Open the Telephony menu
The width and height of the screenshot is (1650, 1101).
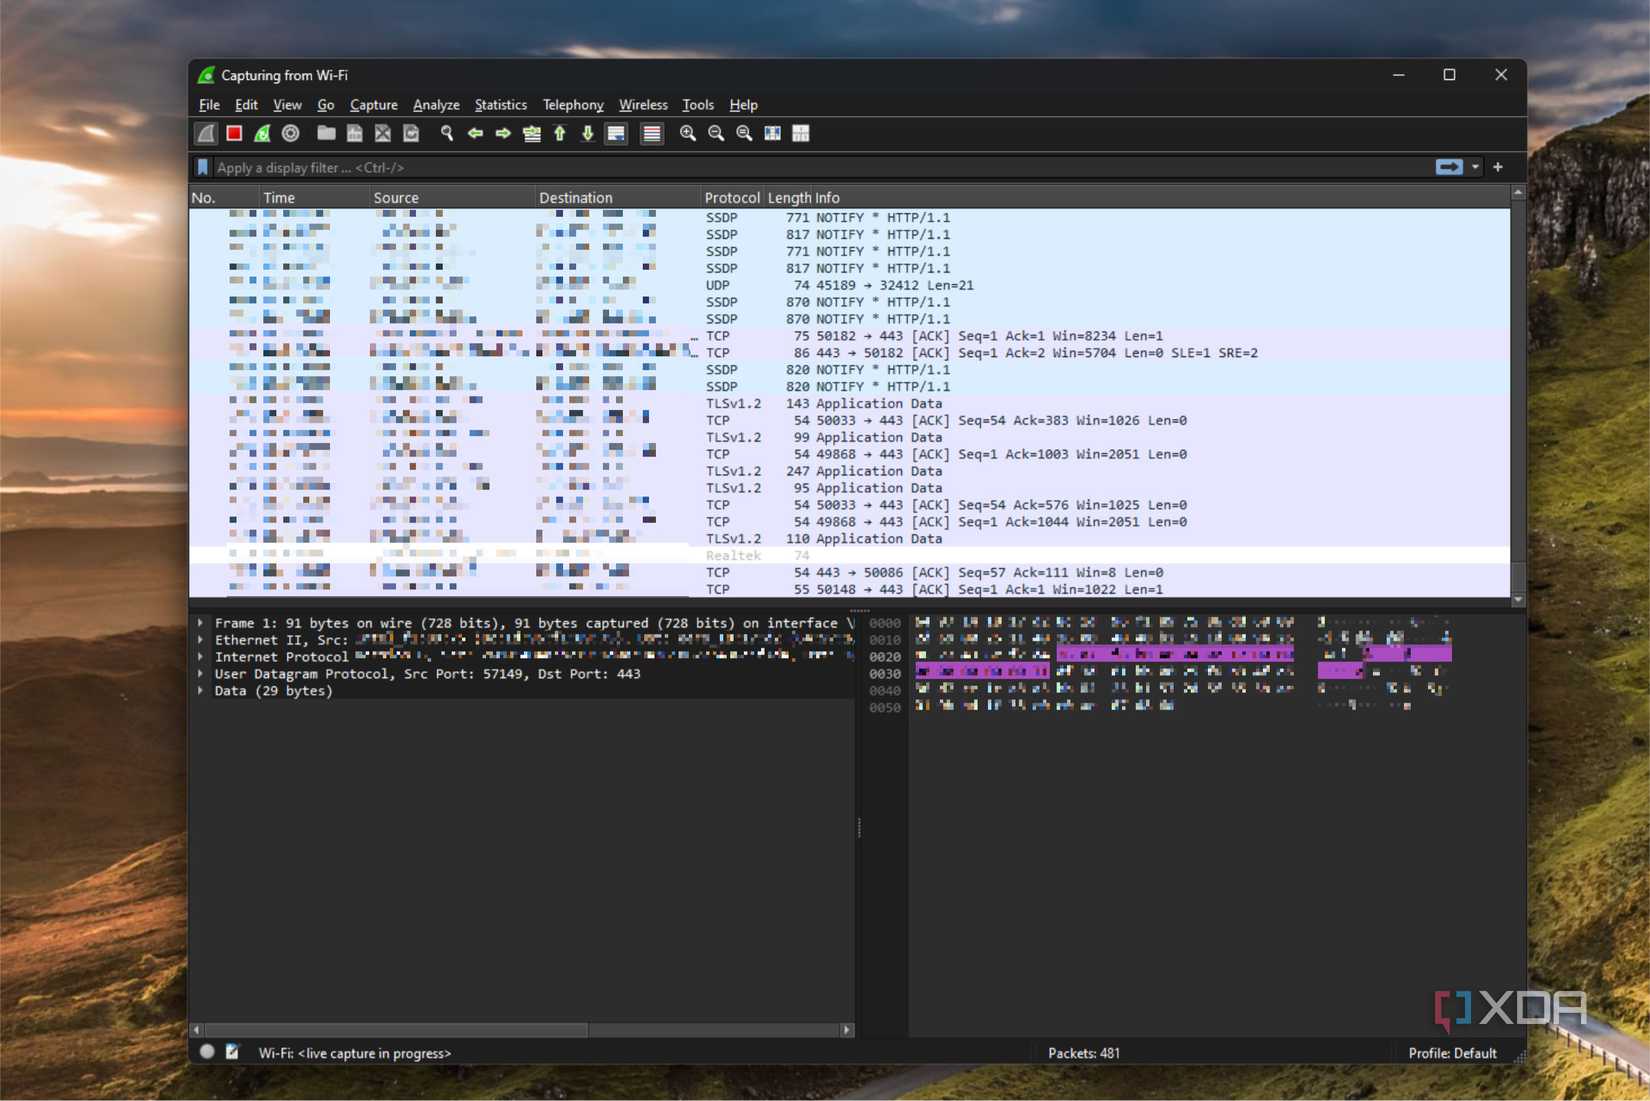pyautogui.click(x=573, y=105)
